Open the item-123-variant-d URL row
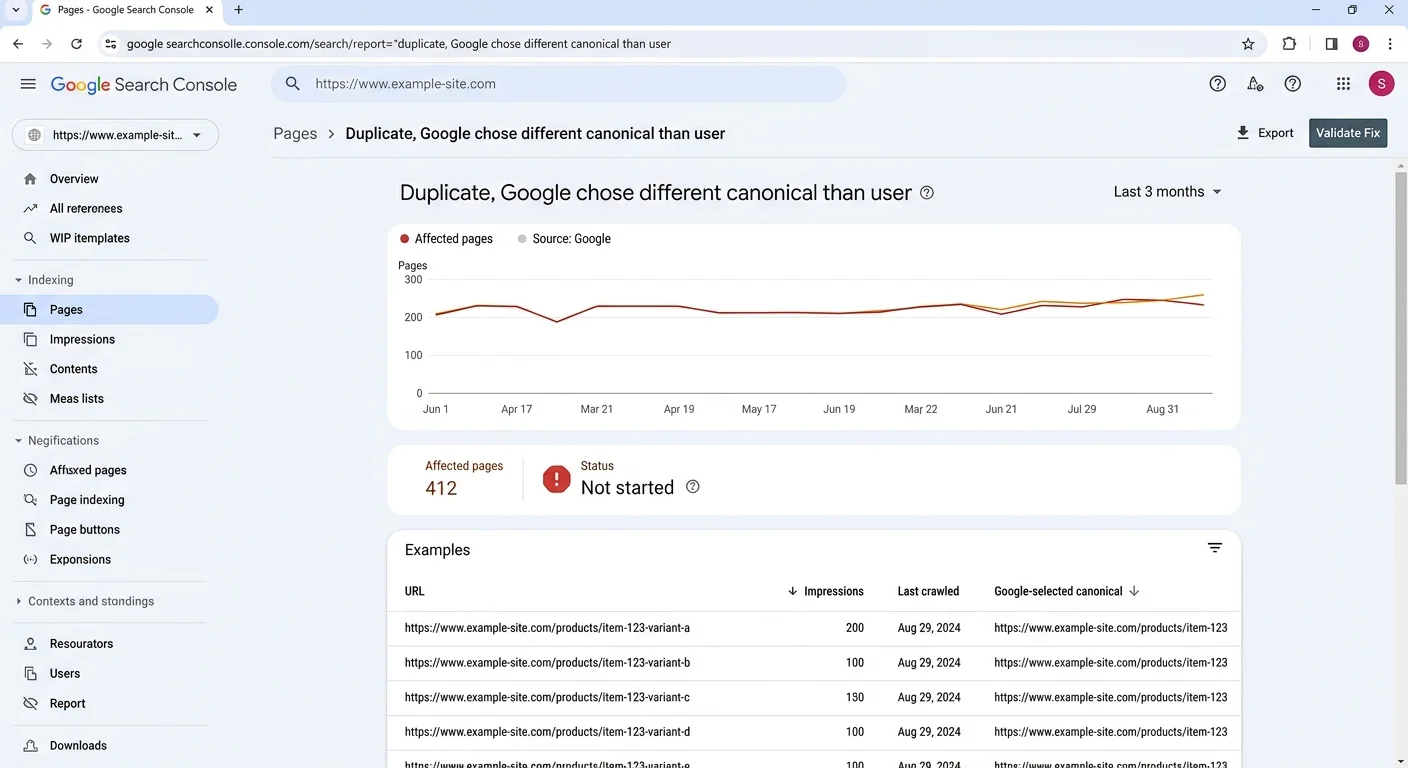The height and width of the screenshot is (768, 1408). pyautogui.click(x=814, y=732)
